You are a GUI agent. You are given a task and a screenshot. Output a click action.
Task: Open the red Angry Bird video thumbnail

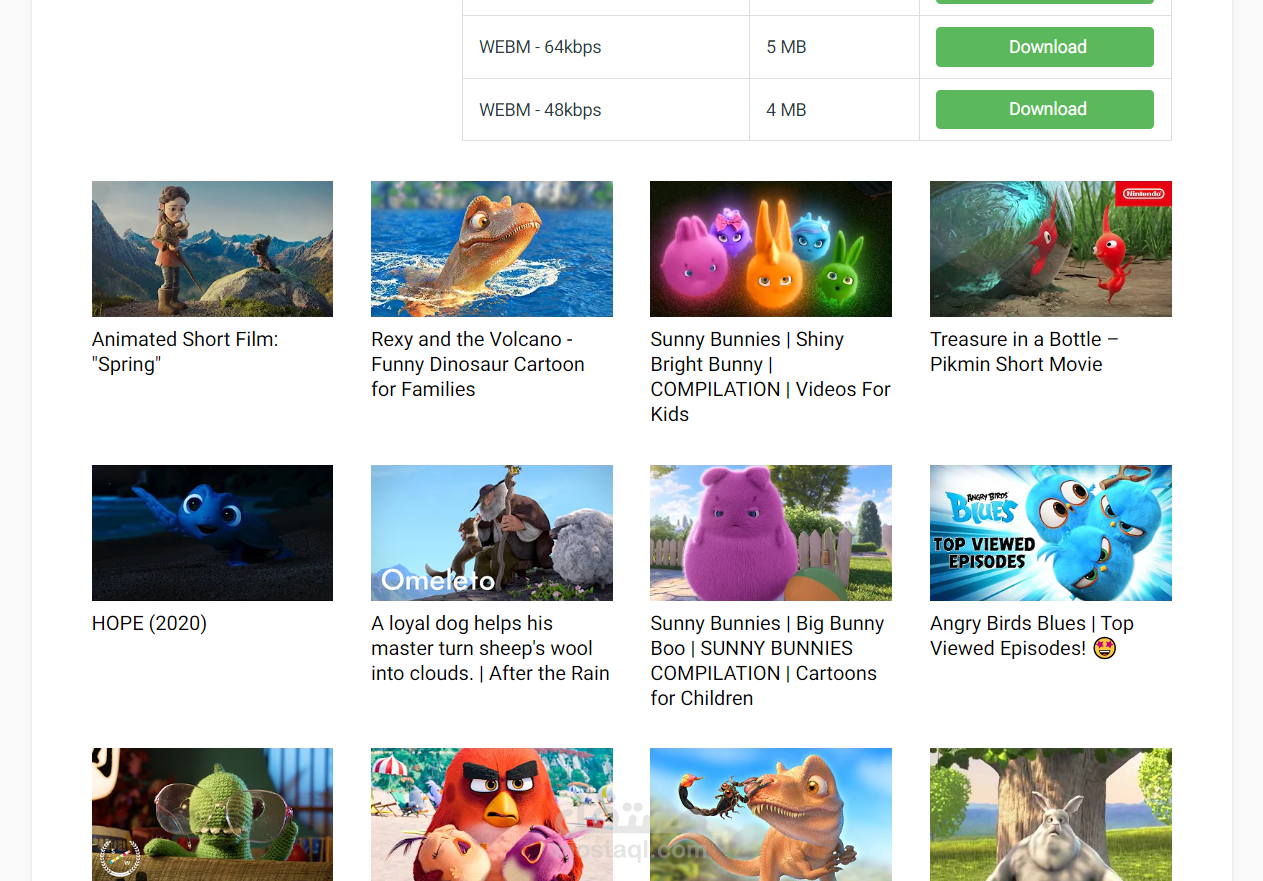(x=492, y=814)
